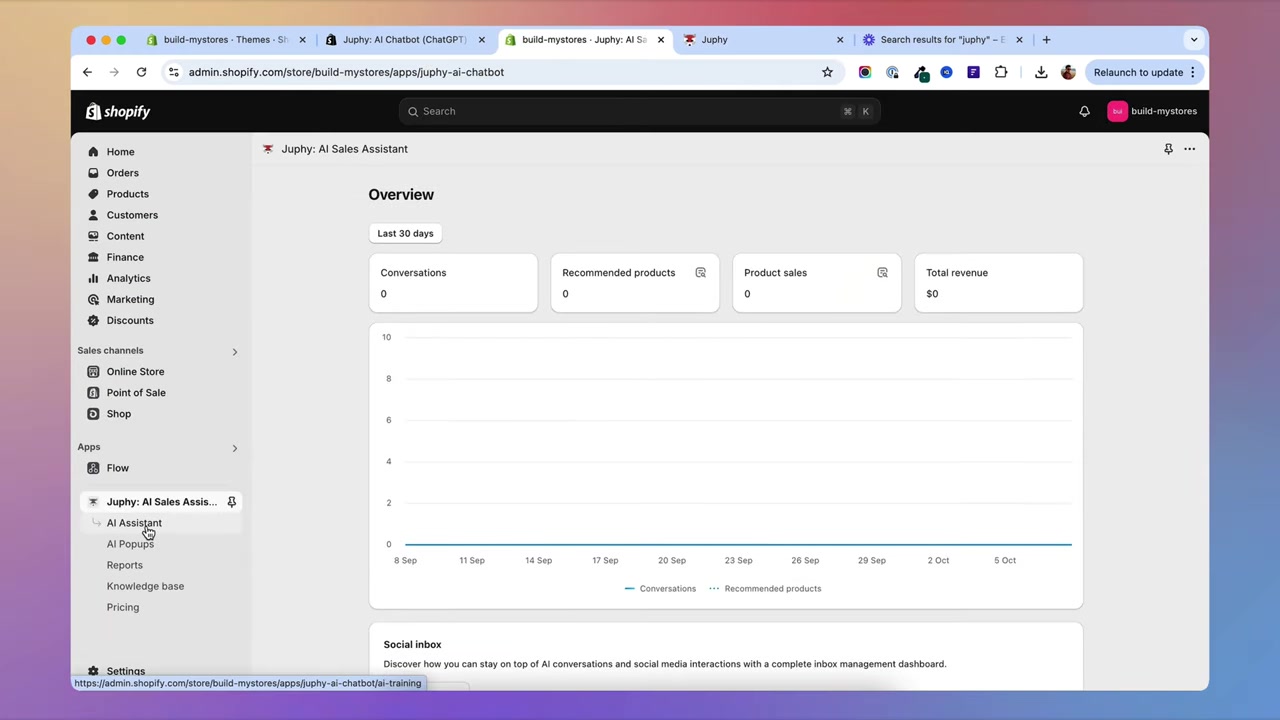The height and width of the screenshot is (720, 1280).
Task: Switch to the Juphy browser tab
Action: 764,40
